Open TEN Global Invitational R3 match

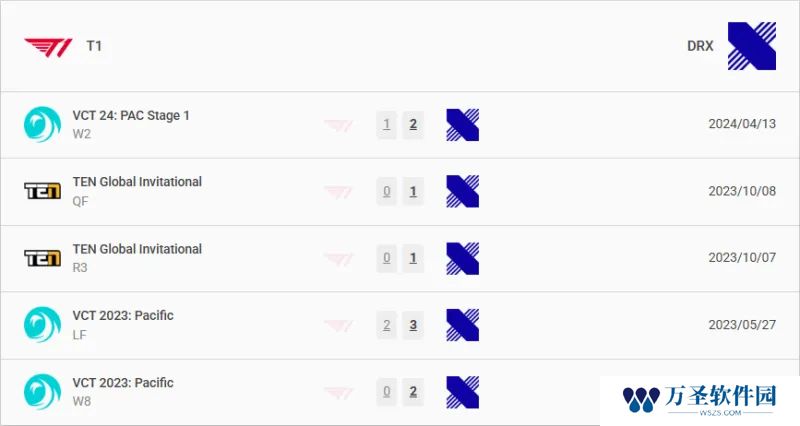tap(137, 249)
